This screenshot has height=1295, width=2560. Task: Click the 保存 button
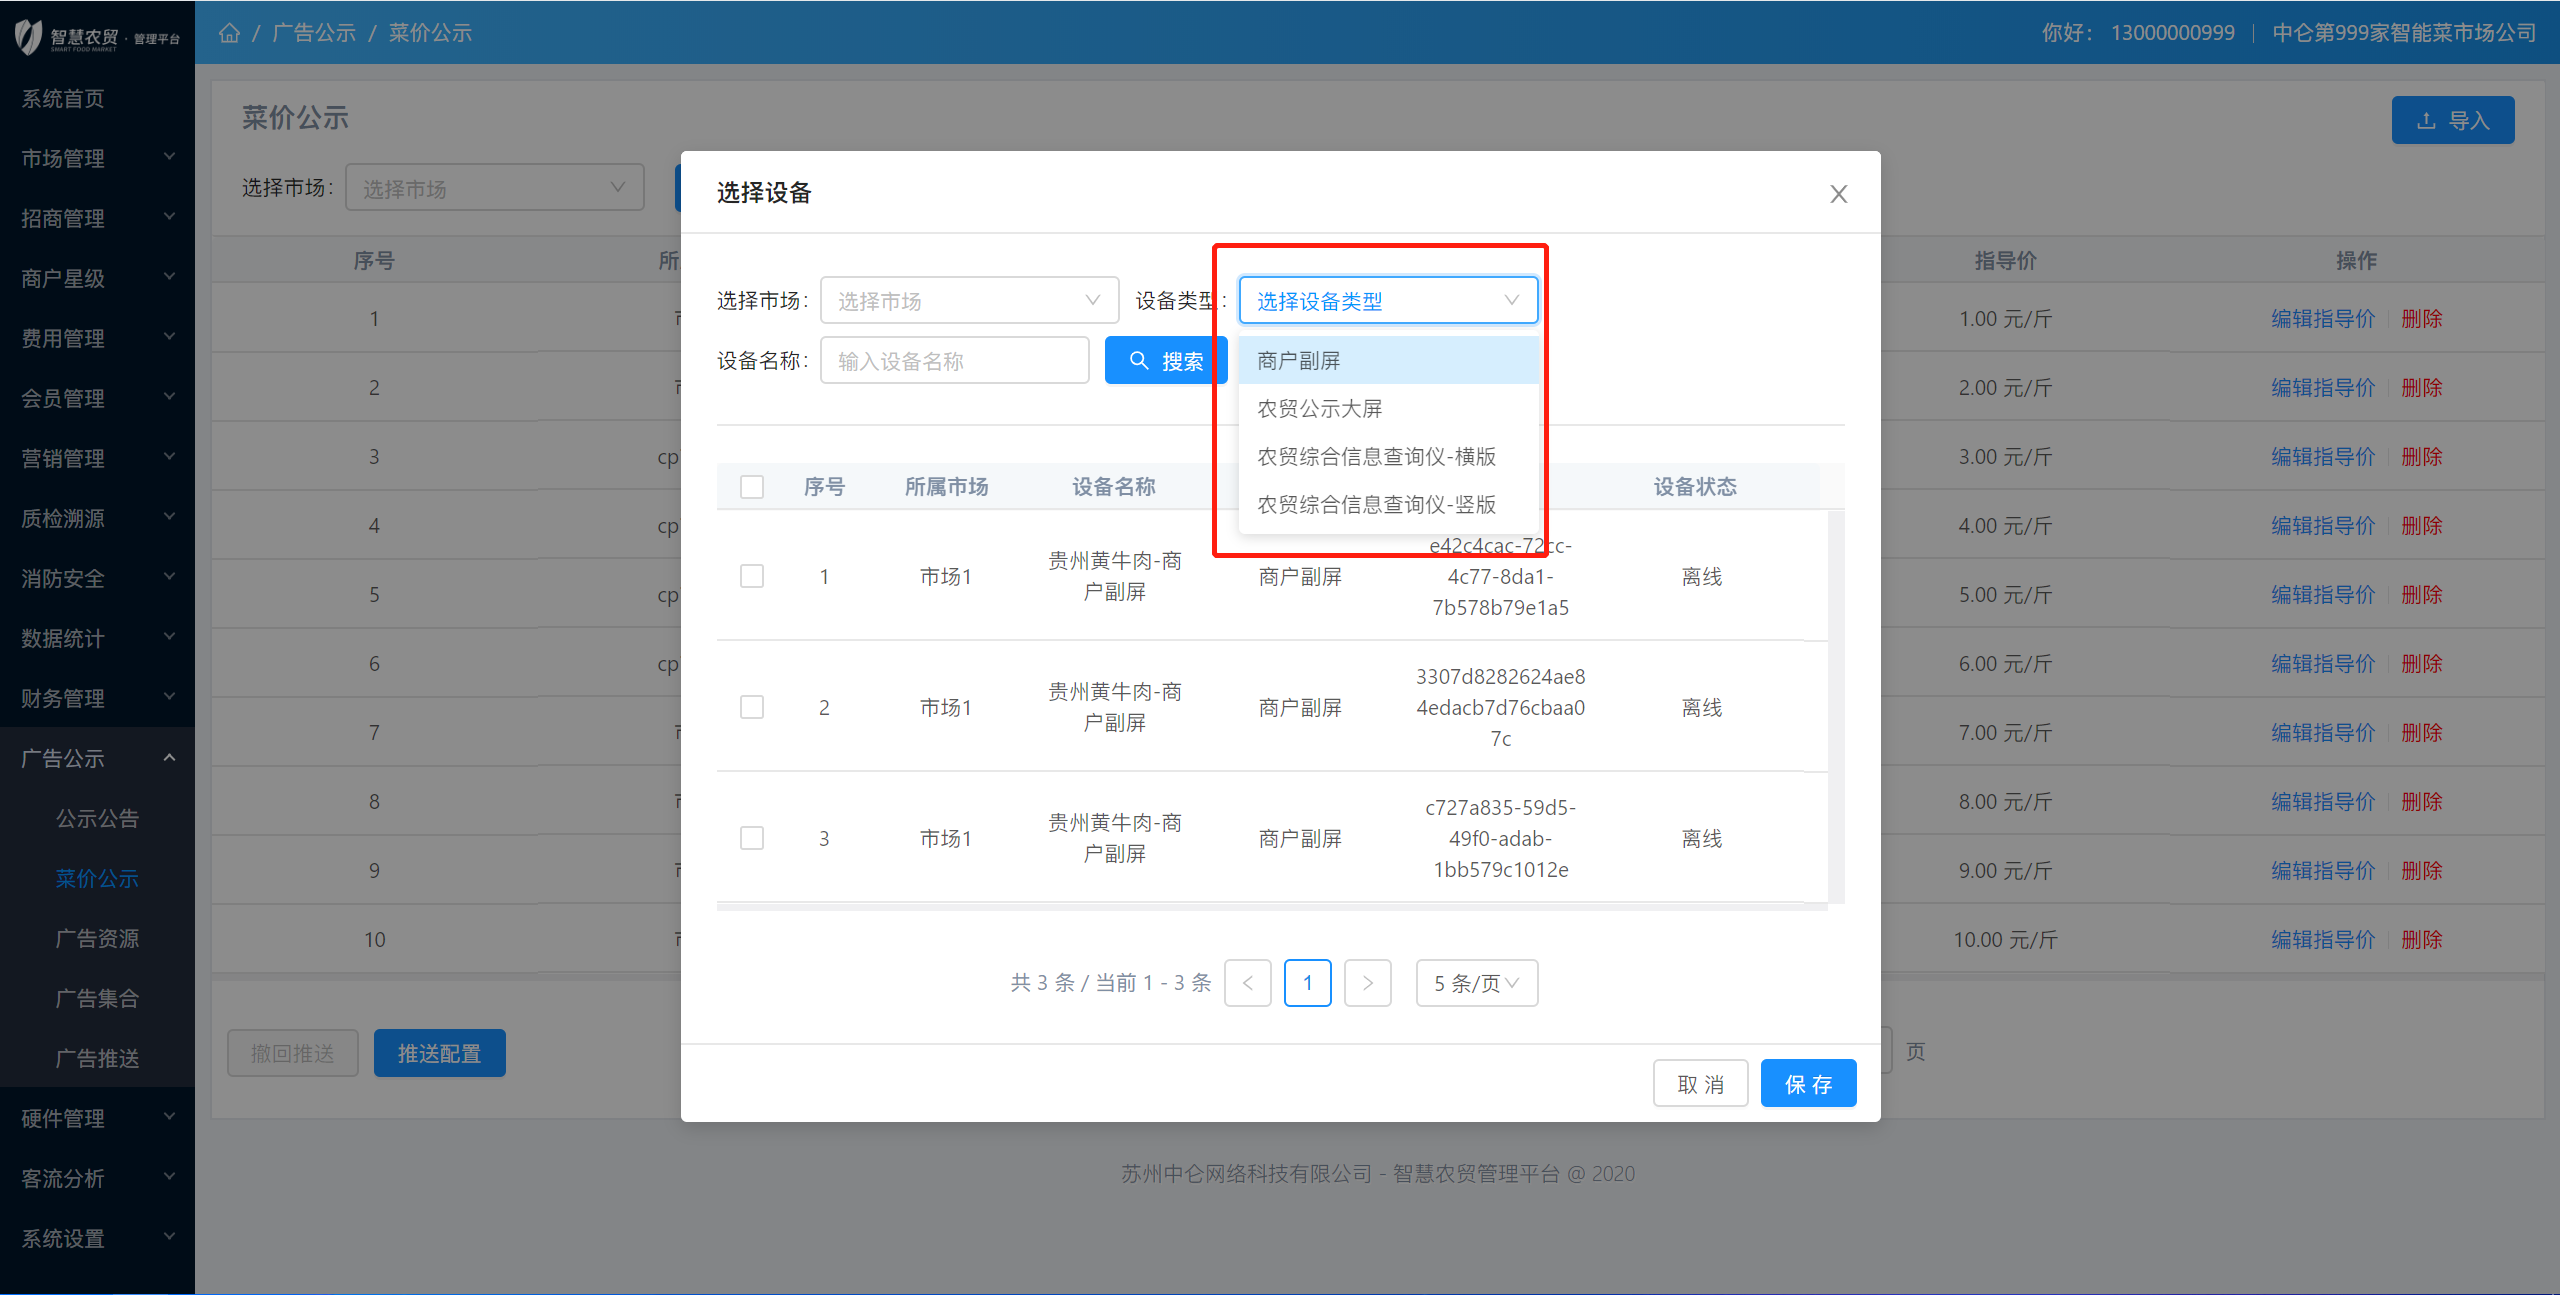pyautogui.click(x=1808, y=1084)
